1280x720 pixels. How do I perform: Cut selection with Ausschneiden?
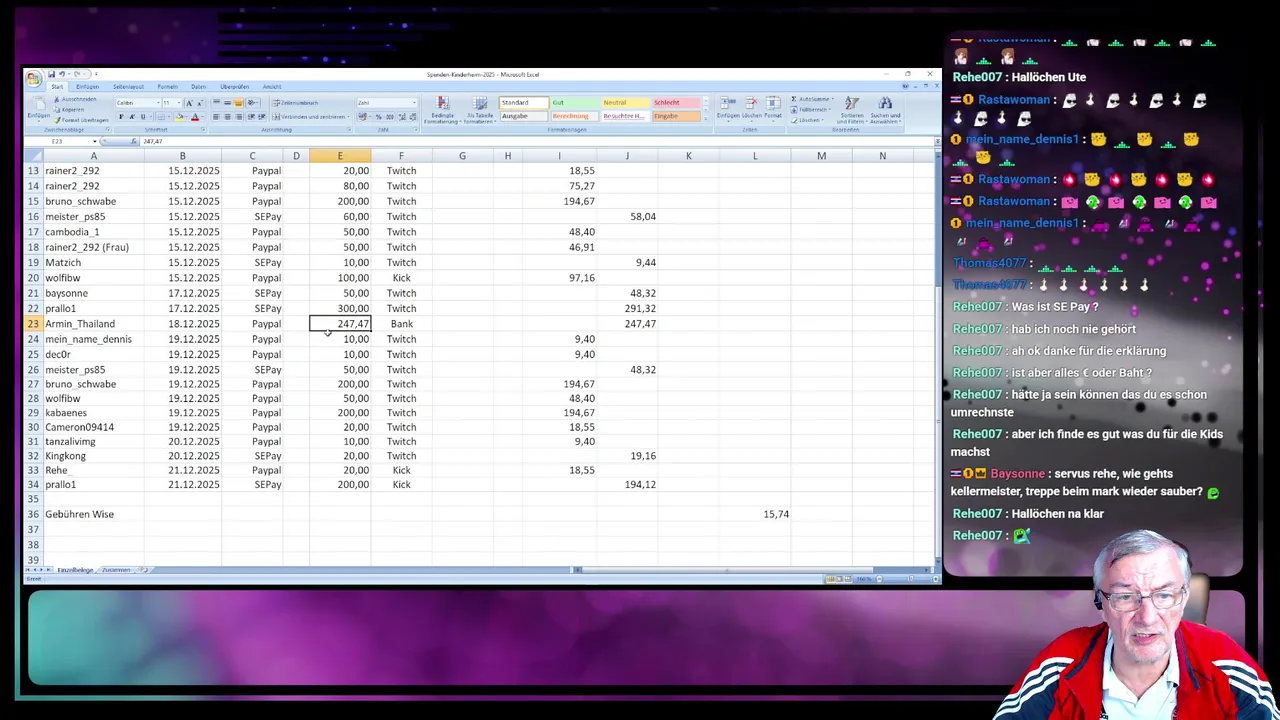76,99
